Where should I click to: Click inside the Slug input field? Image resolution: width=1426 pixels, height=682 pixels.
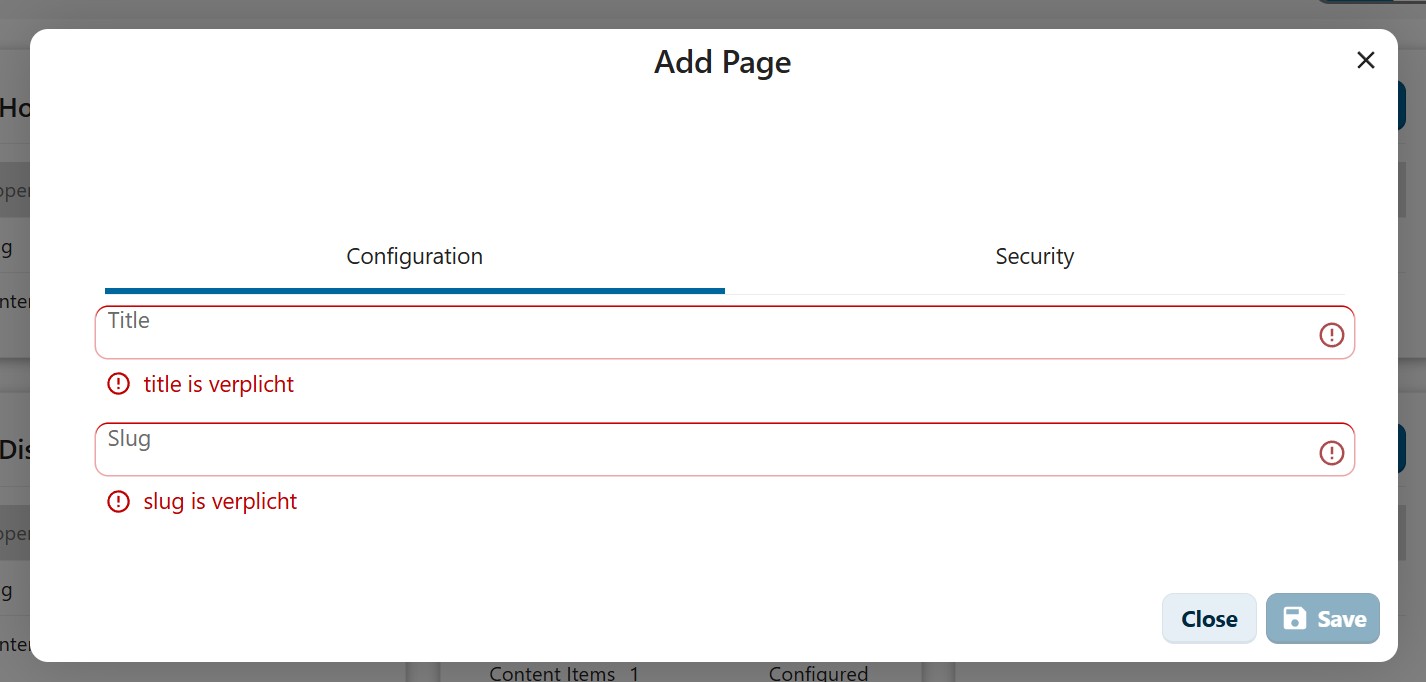[x=600, y=449]
